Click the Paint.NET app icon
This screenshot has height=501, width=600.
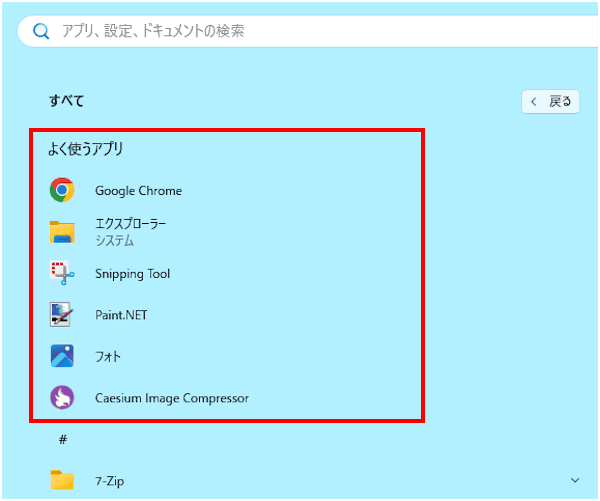pyautogui.click(x=61, y=315)
